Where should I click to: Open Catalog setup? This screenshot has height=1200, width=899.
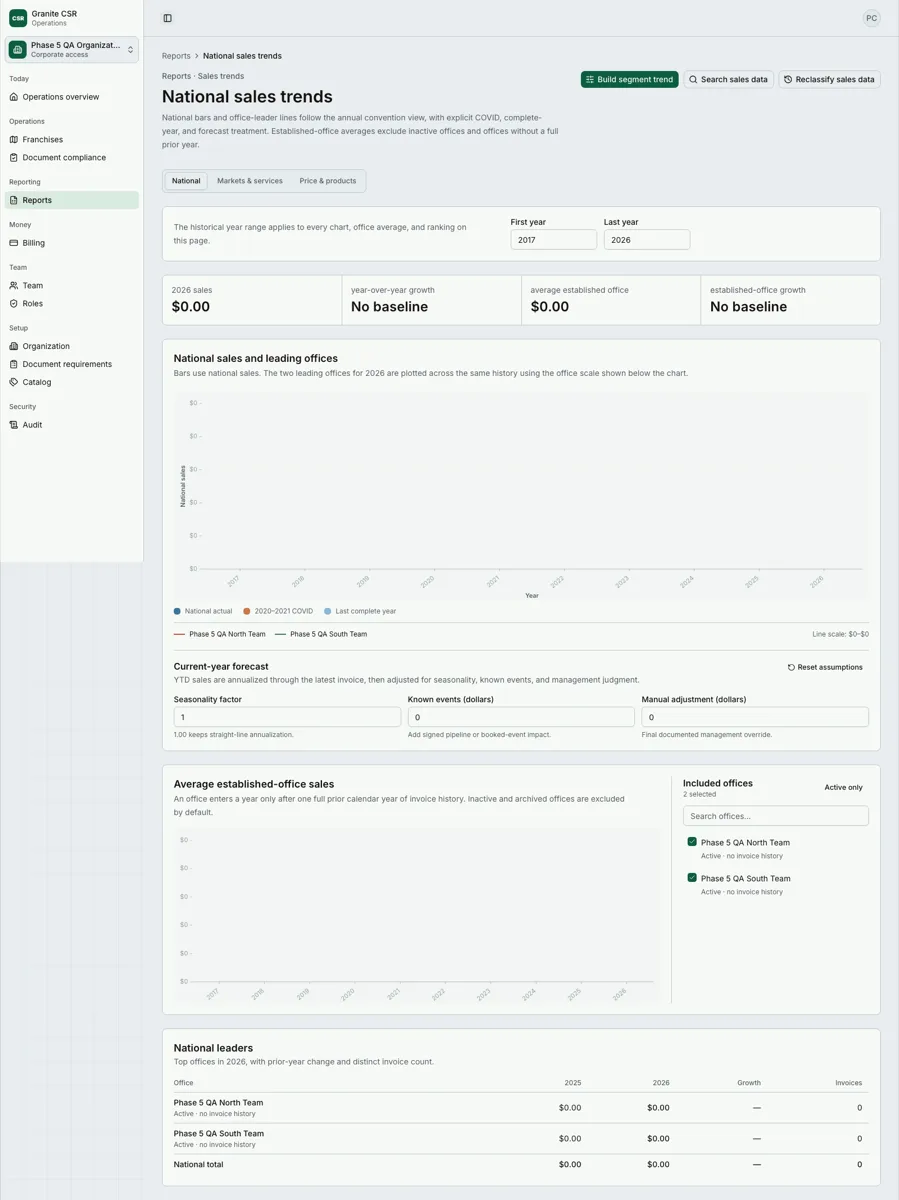(x=72, y=382)
